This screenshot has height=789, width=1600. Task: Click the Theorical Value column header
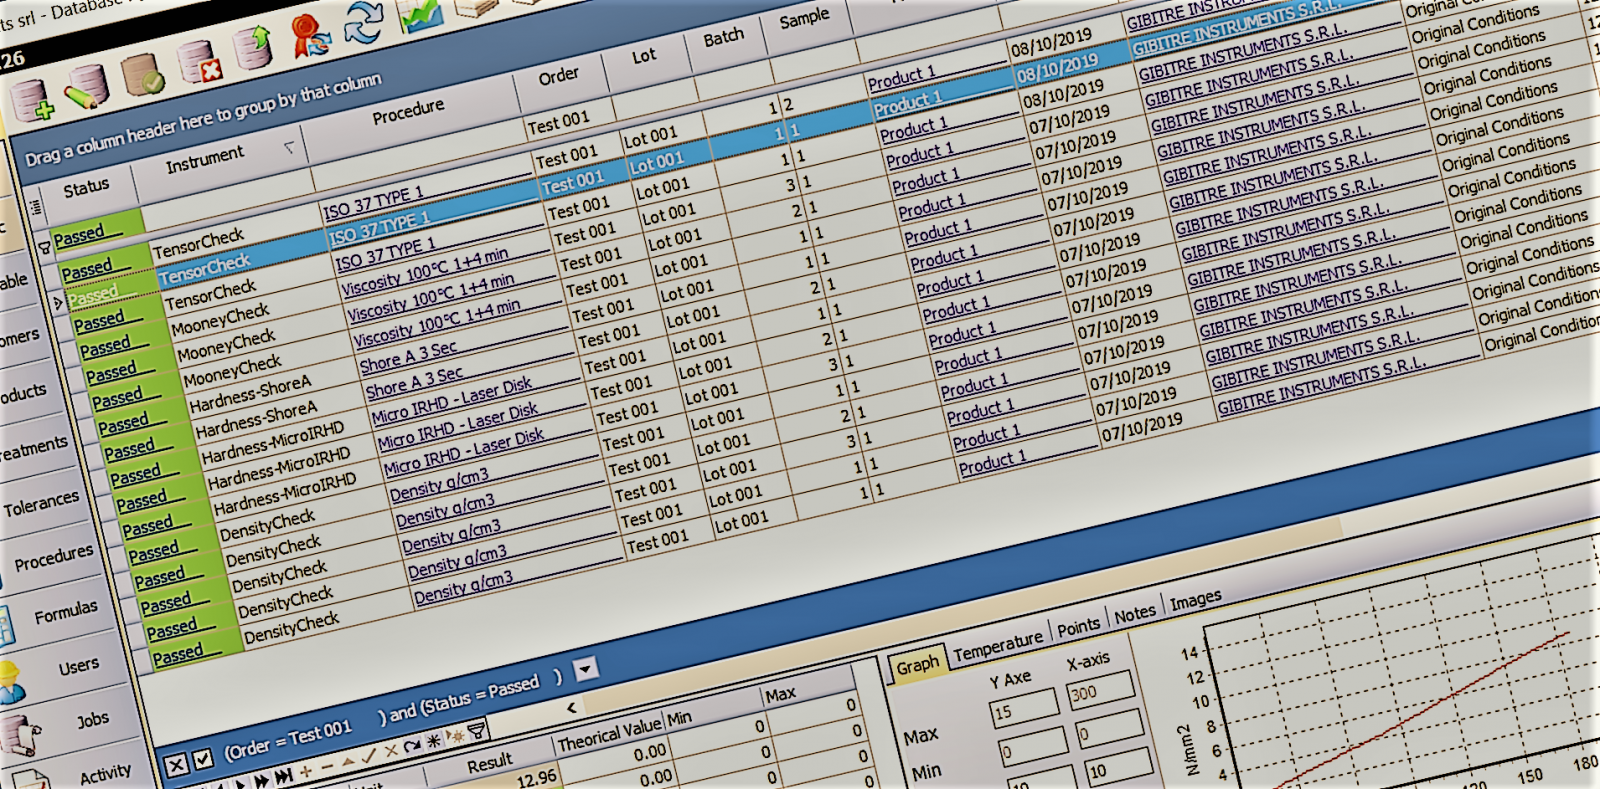tap(609, 735)
